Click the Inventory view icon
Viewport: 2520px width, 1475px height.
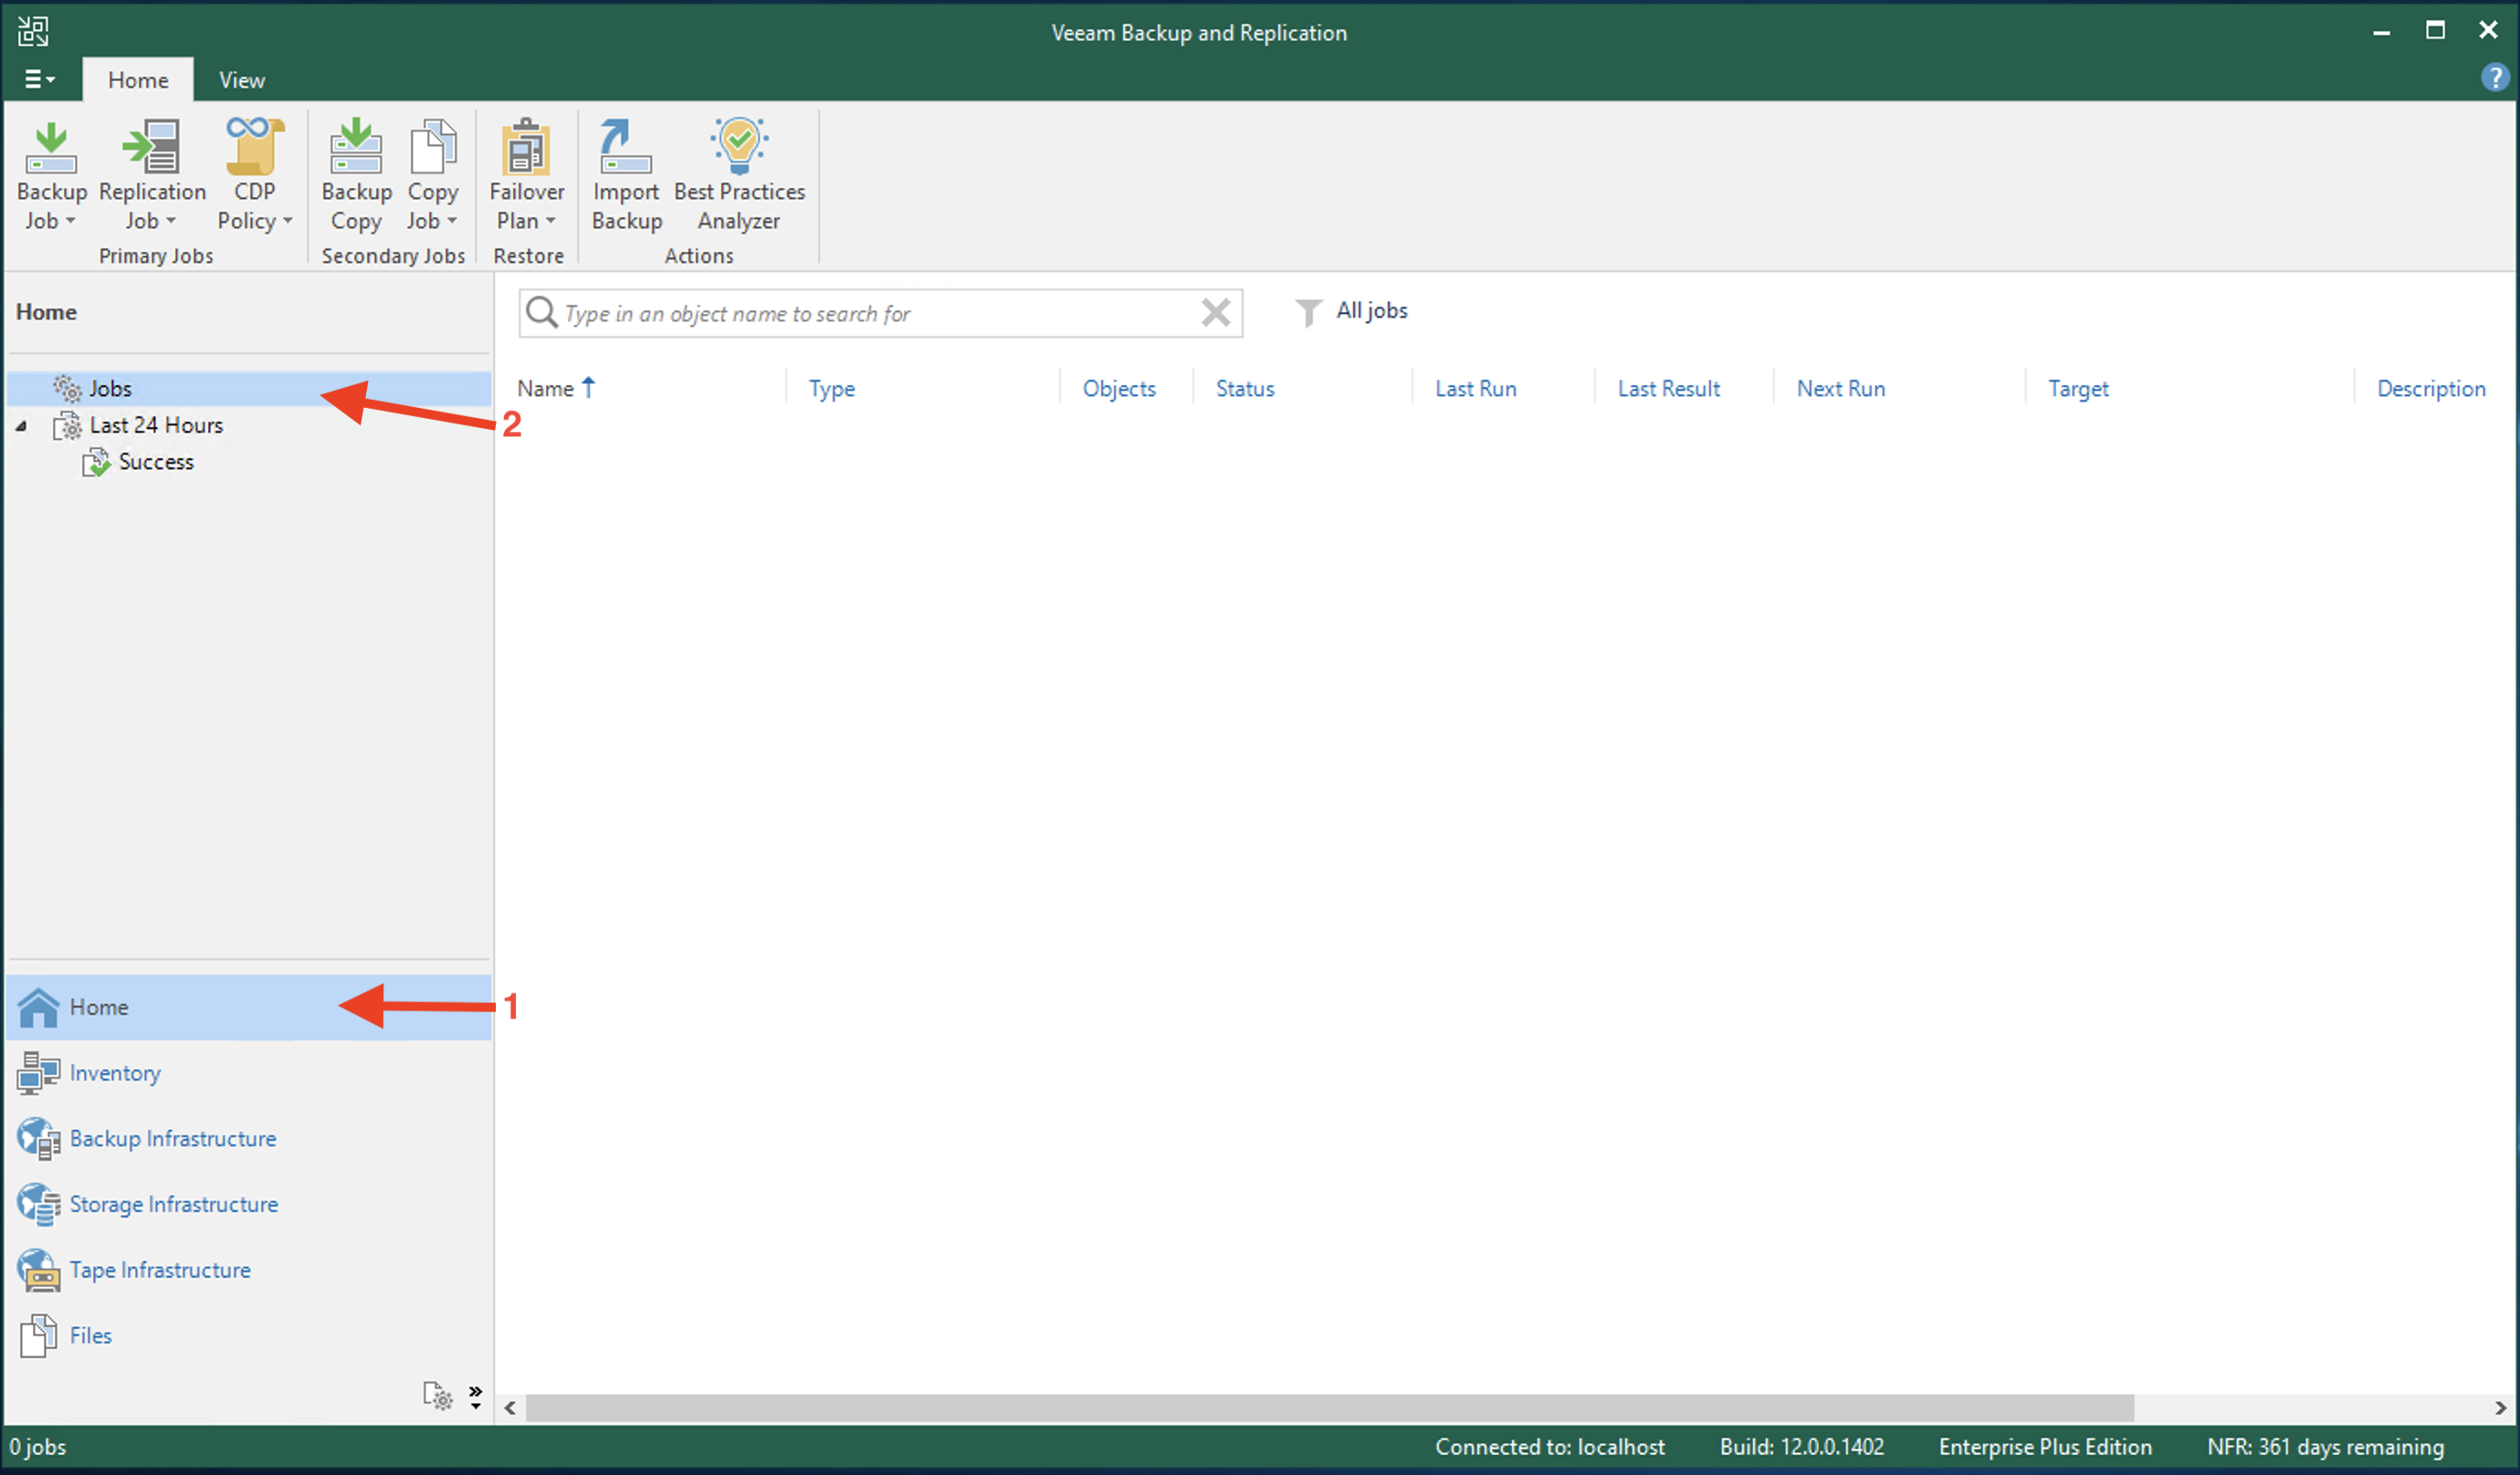pyautogui.click(x=38, y=1073)
